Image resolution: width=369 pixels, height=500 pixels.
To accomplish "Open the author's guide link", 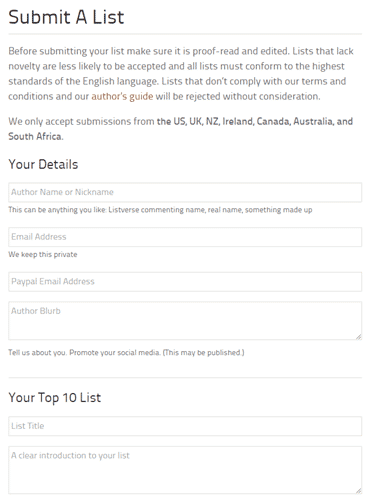I will pos(122,96).
